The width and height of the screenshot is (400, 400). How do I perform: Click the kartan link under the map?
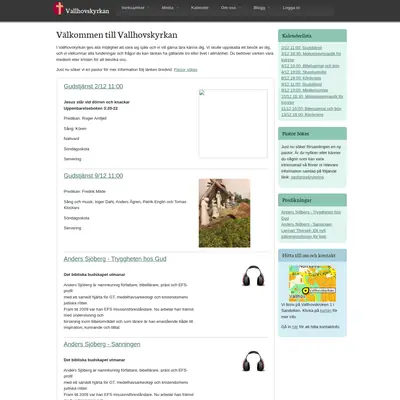point(326,311)
